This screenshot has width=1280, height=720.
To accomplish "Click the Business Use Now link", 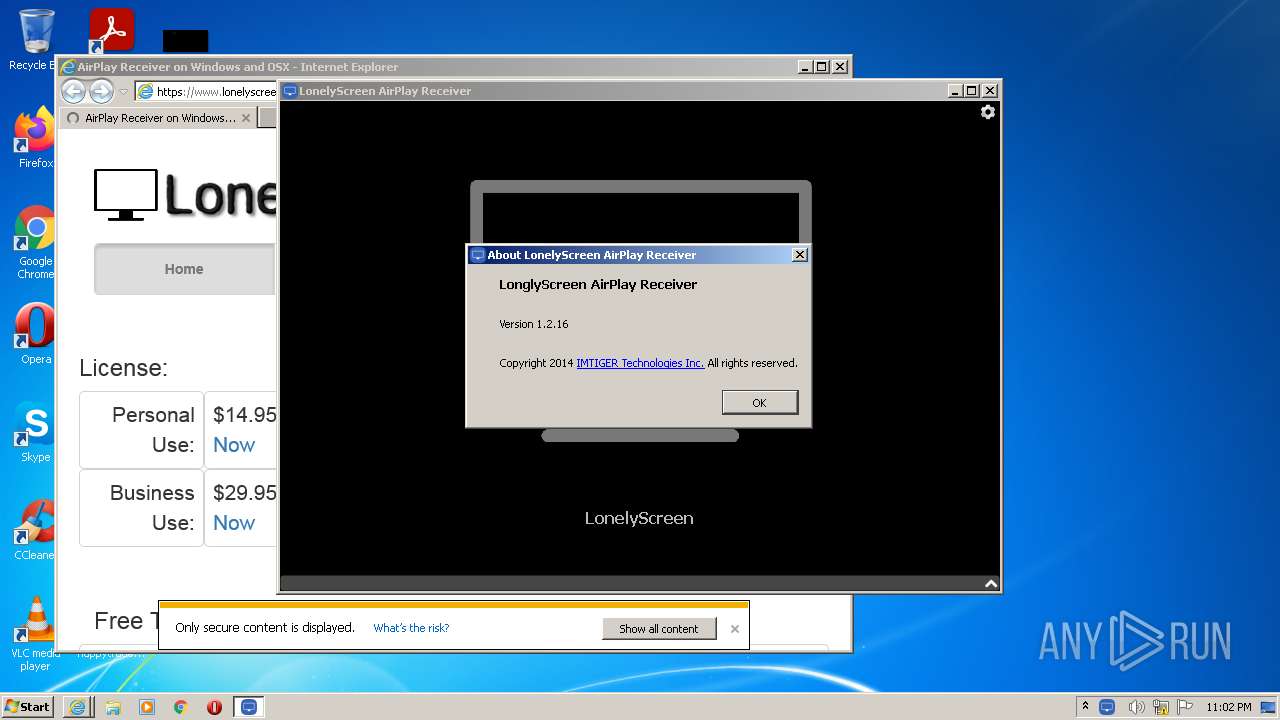I will coord(234,523).
